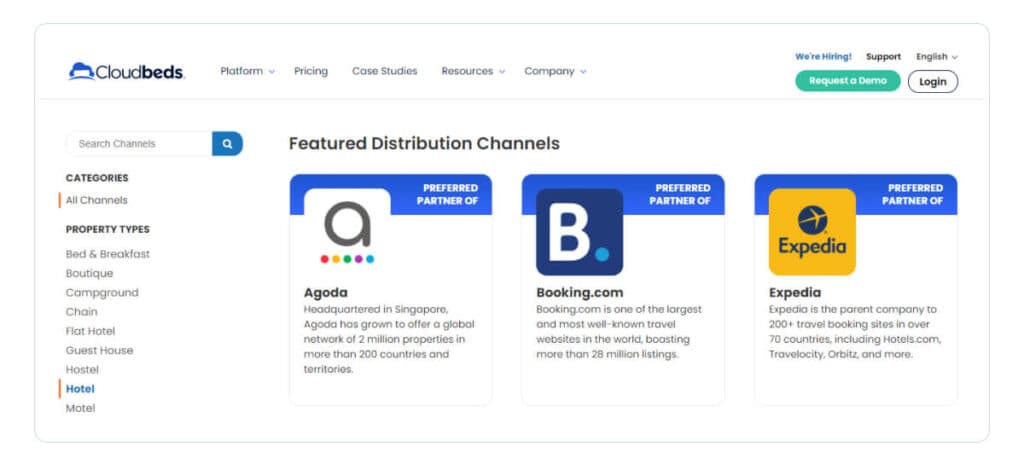Click the Agoda description text
Screen dimensions: 1024x469
389,339
